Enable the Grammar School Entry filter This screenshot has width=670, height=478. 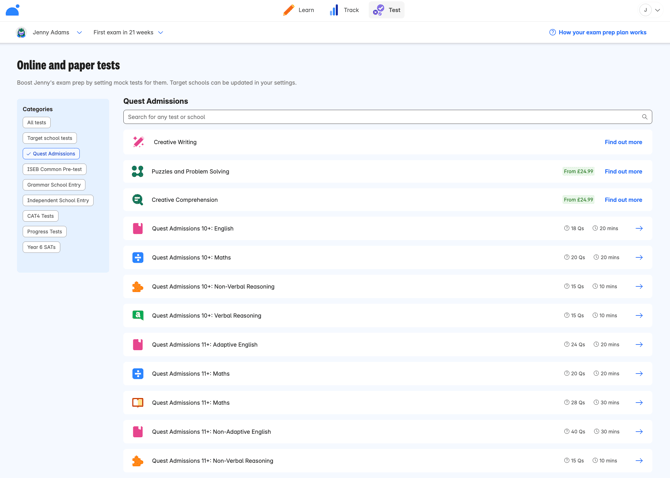[55, 185]
